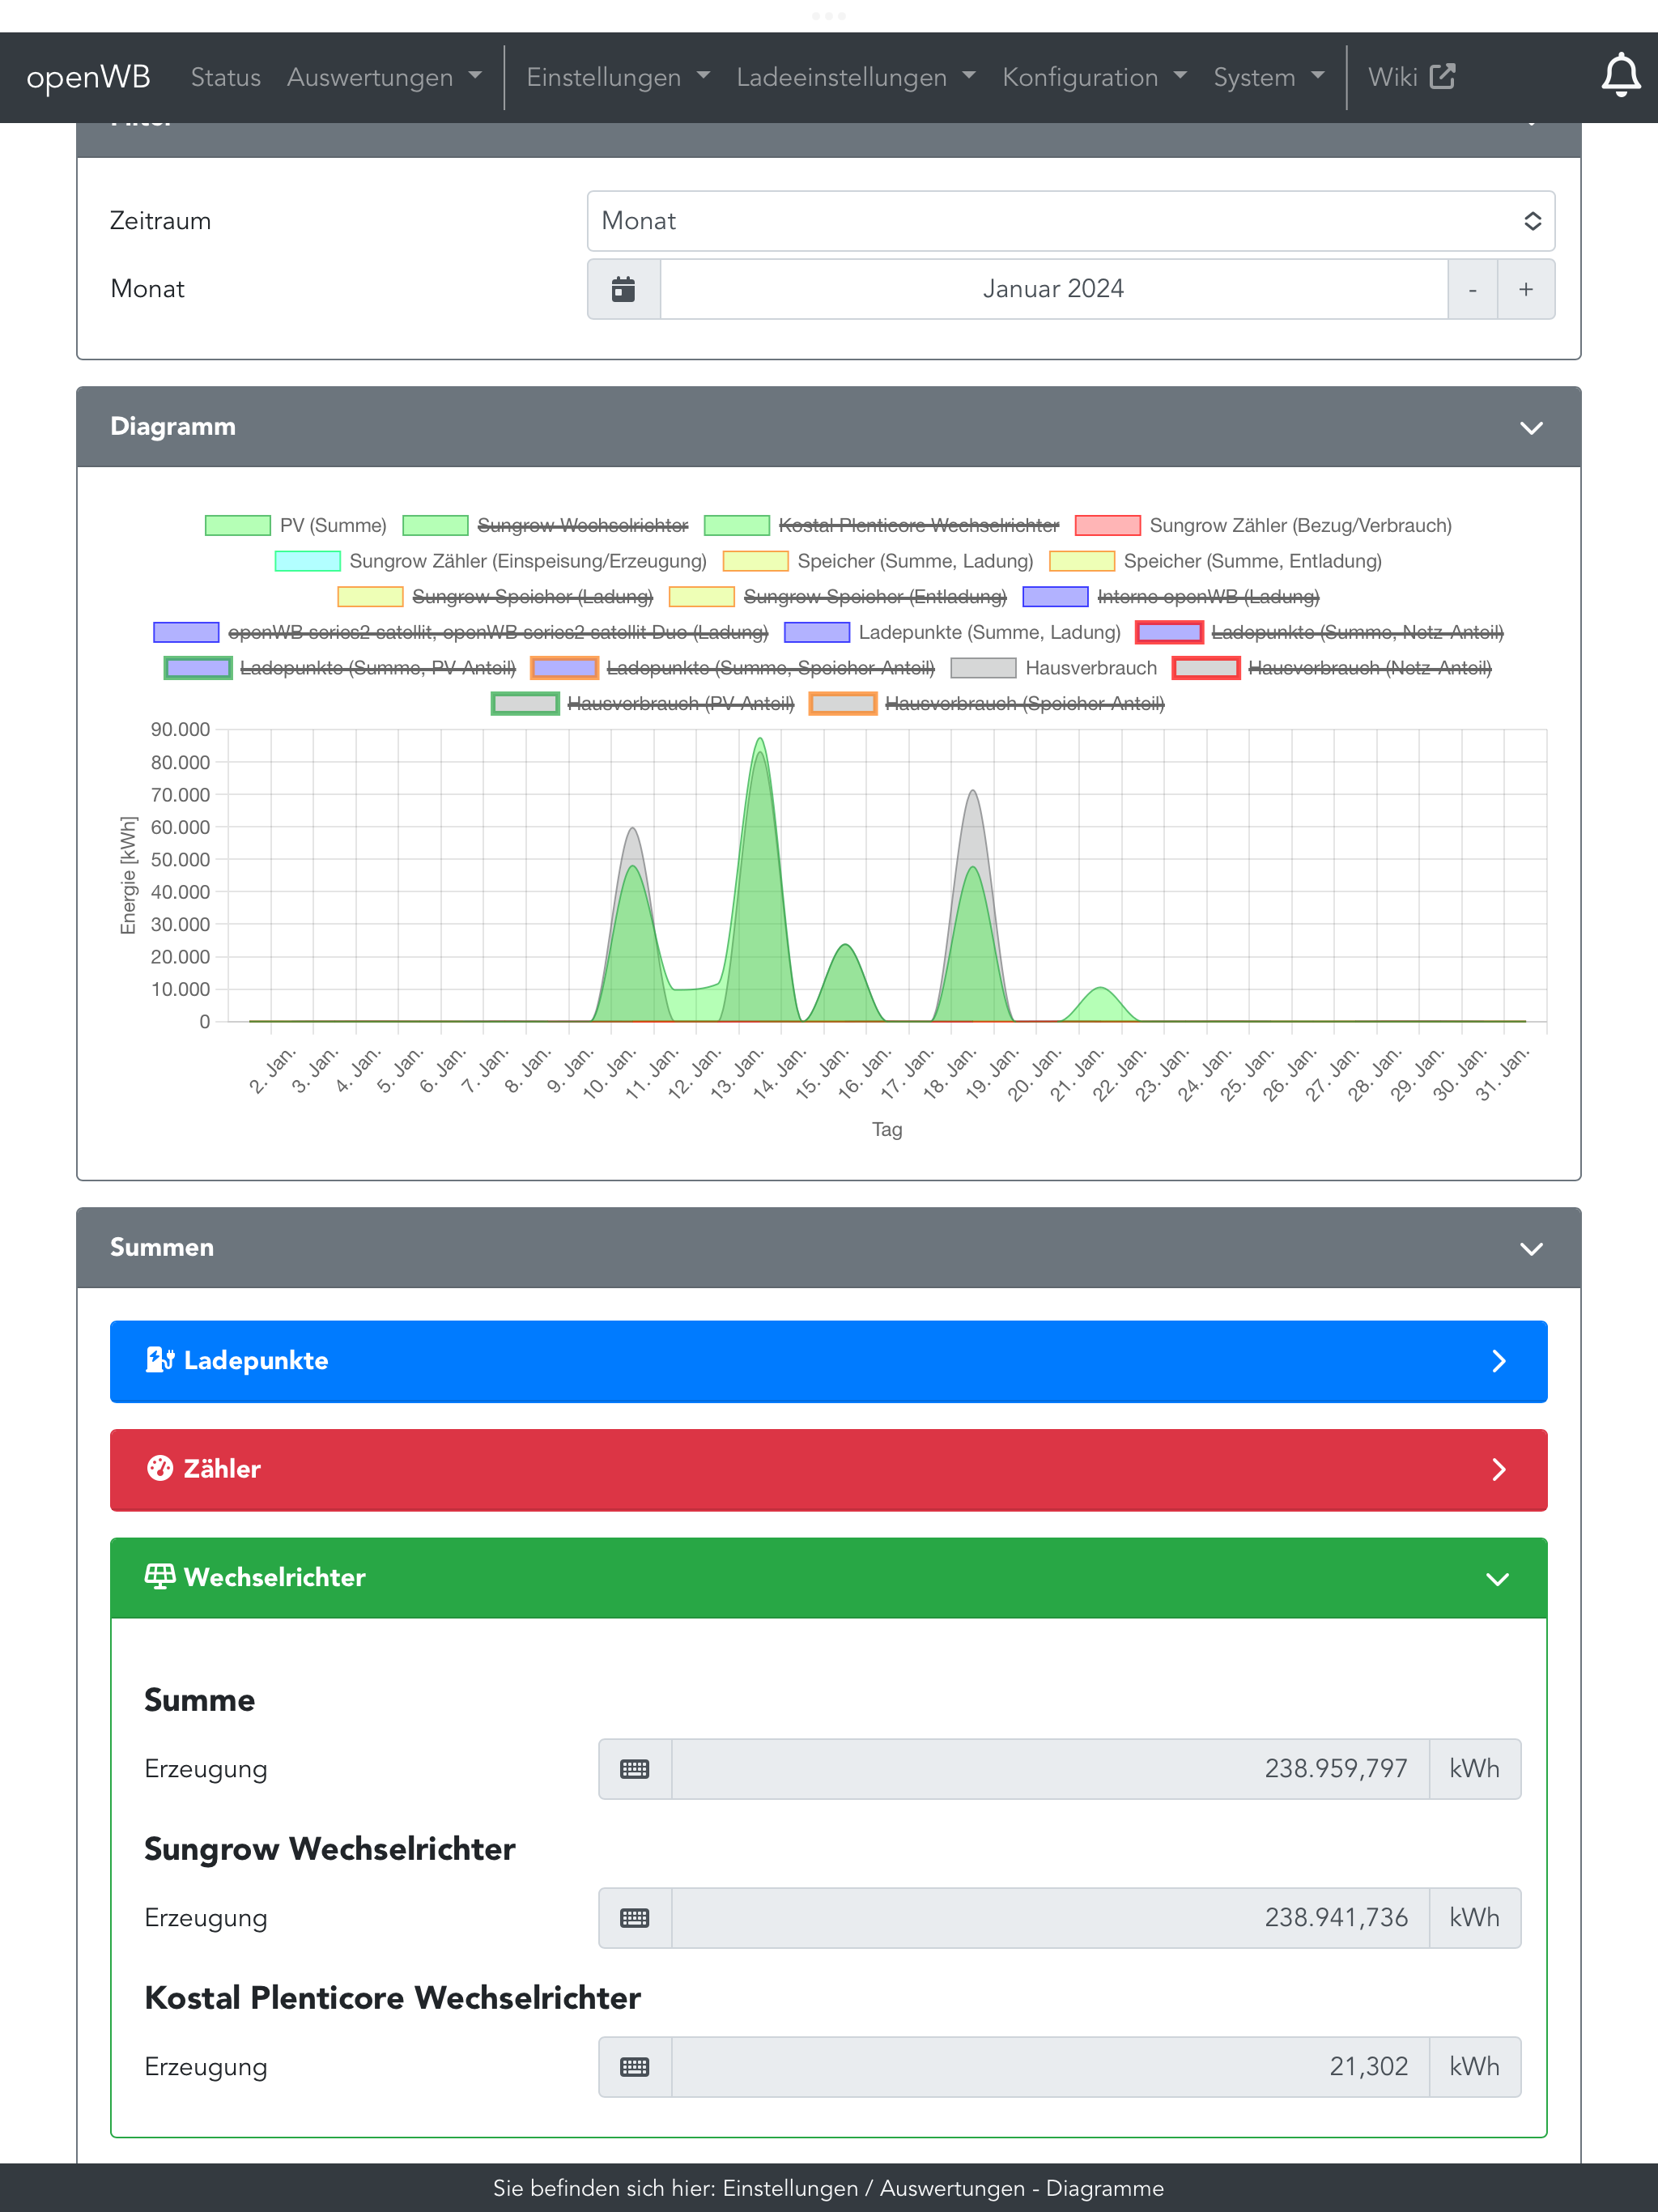Click the calendar icon beside Monat
This screenshot has width=1658, height=2212.
click(x=623, y=289)
